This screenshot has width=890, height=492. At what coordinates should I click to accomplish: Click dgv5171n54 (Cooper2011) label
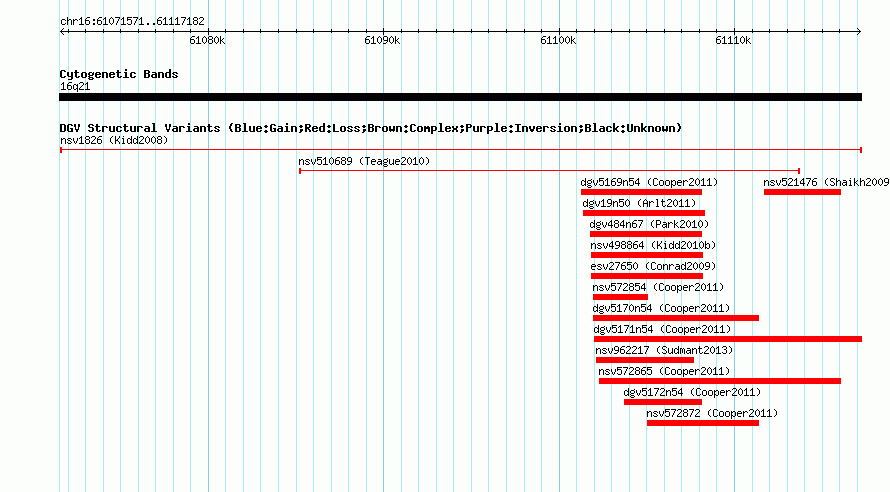pyautogui.click(x=662, y=330)
